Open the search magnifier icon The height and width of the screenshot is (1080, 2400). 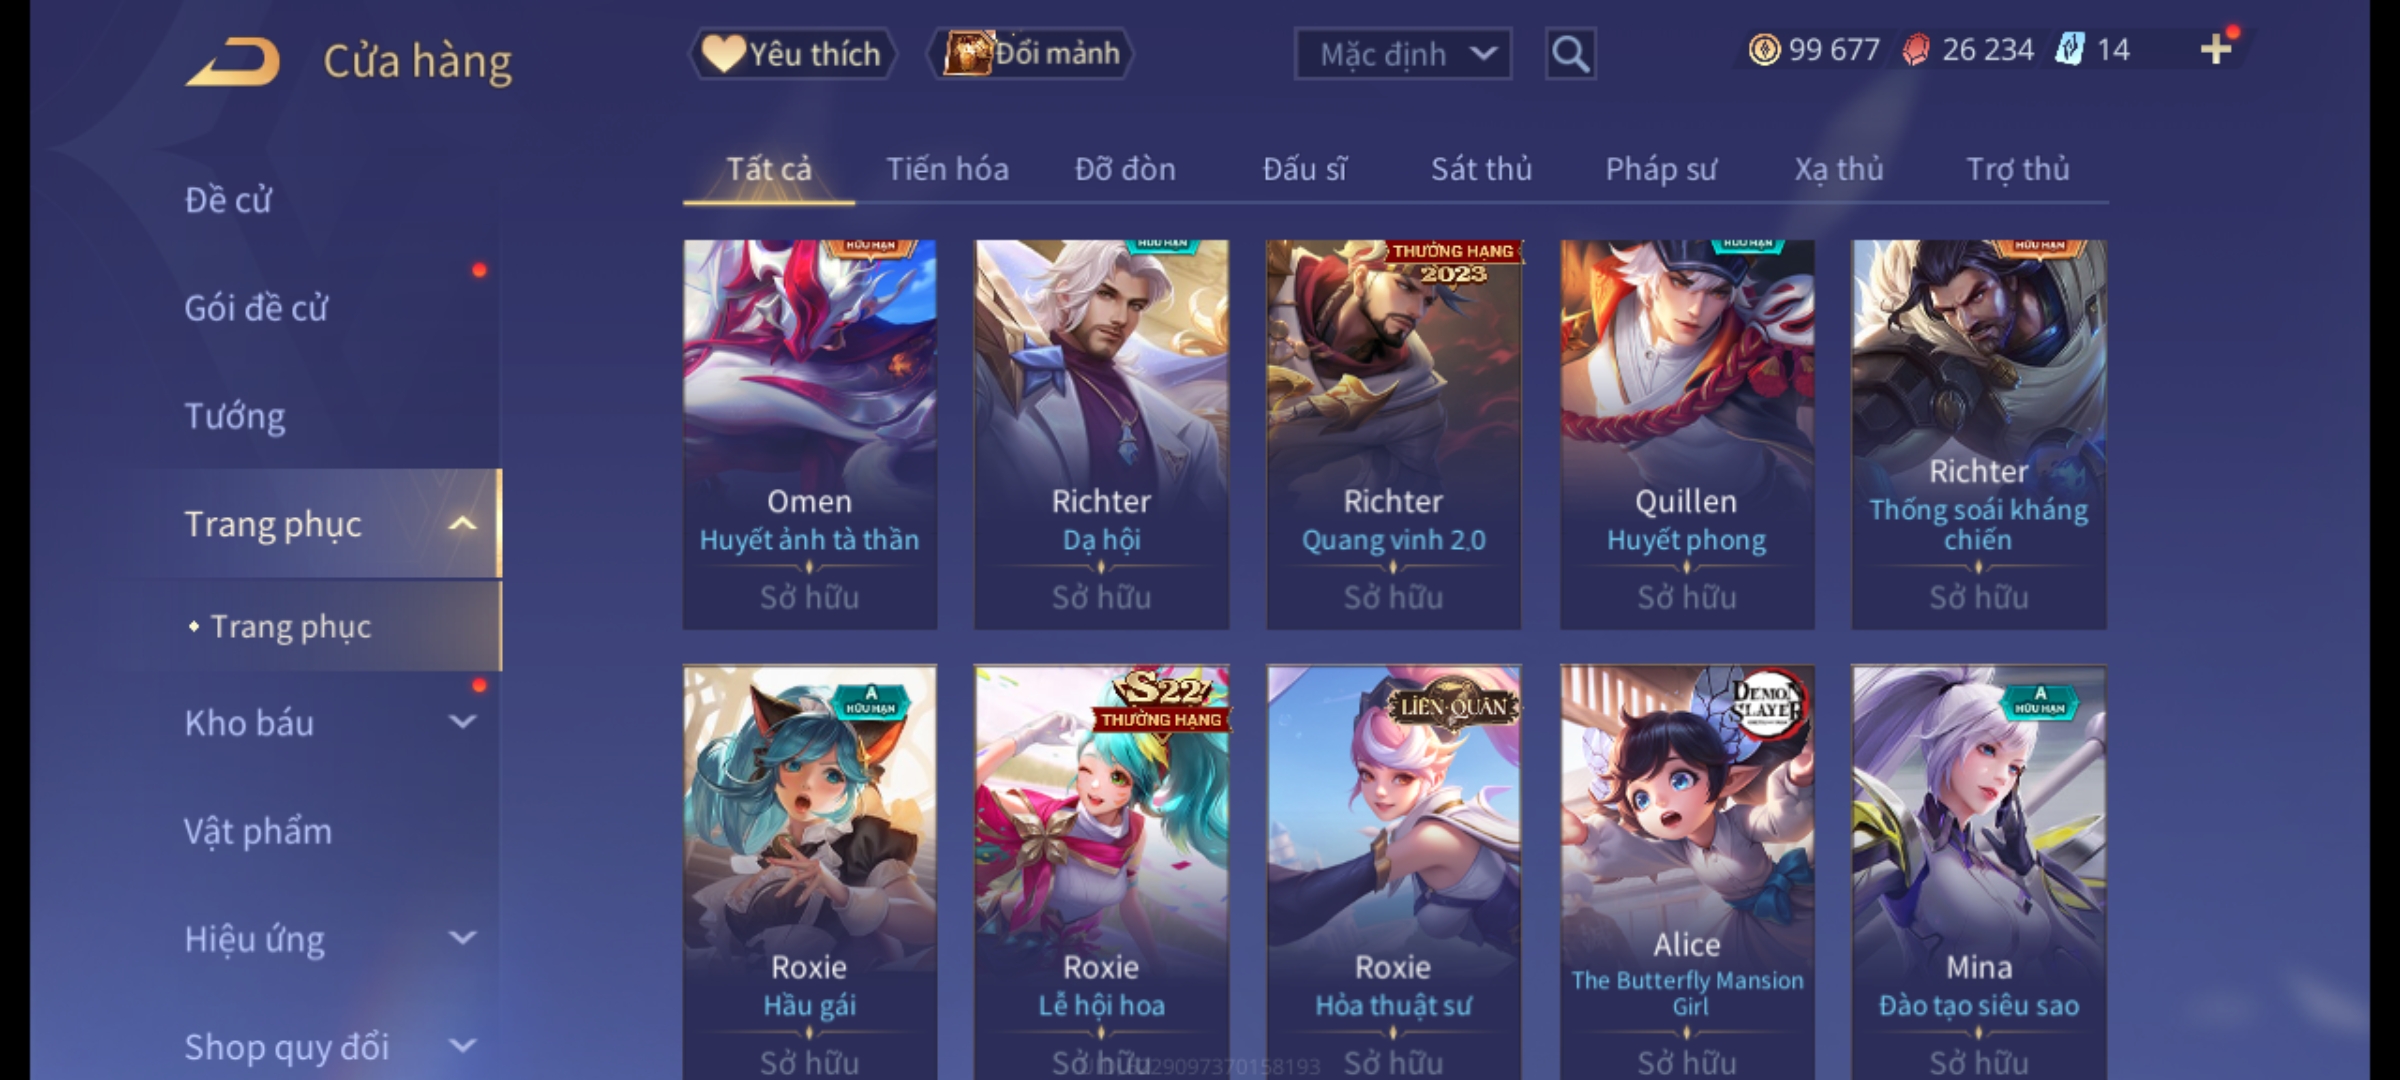tap(1570, 54)
